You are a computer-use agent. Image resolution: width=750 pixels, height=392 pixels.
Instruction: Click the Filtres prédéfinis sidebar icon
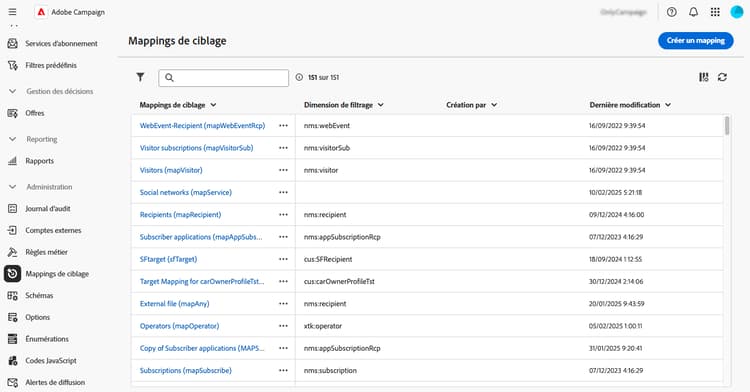12,65
